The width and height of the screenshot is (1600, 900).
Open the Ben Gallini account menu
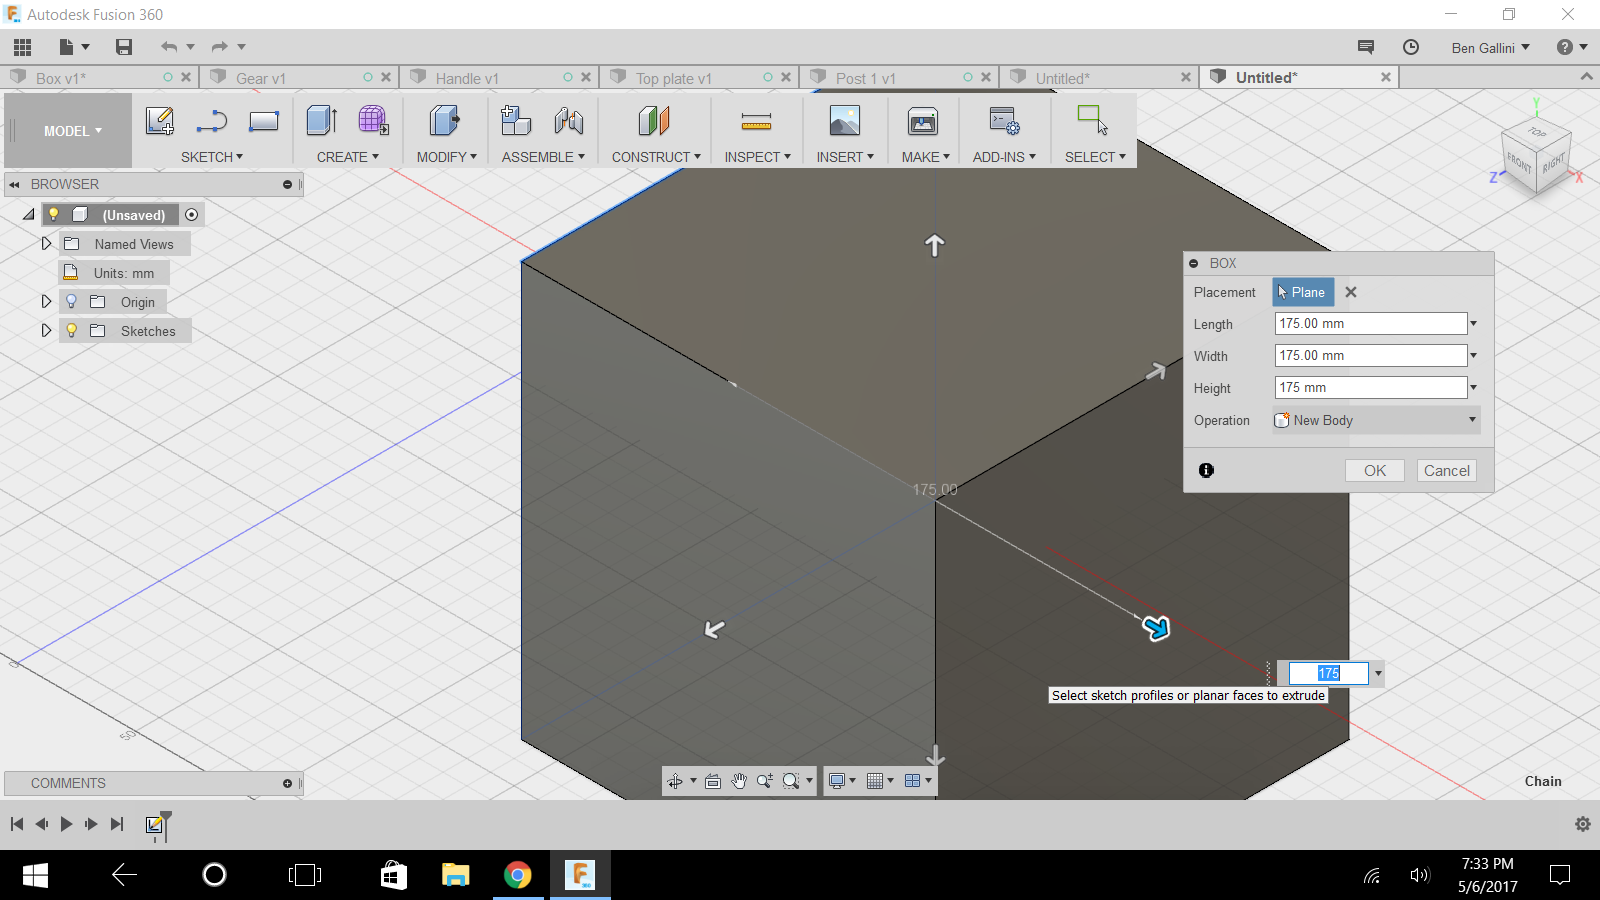click(1490, 48)
